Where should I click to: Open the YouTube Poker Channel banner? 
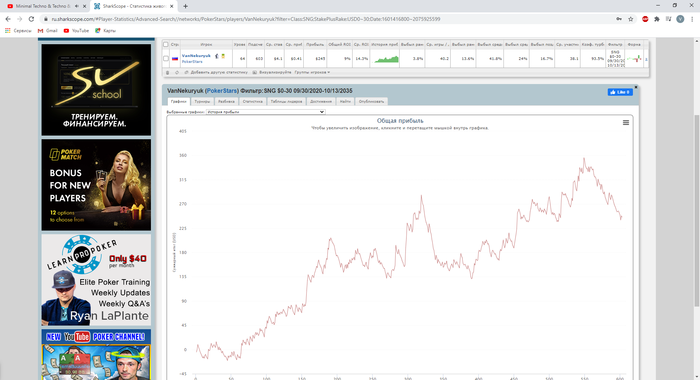pyautogui.click(x=96, y=355)
